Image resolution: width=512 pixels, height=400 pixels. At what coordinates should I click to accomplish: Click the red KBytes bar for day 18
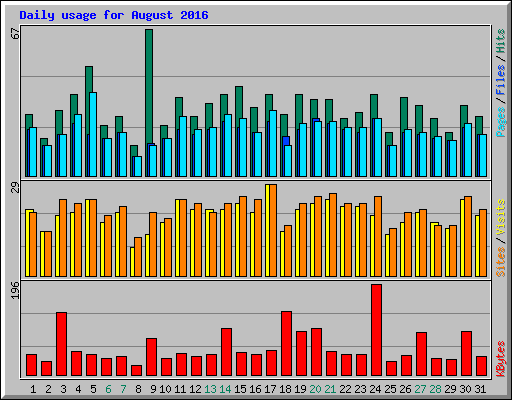click(x=286, y=344)
